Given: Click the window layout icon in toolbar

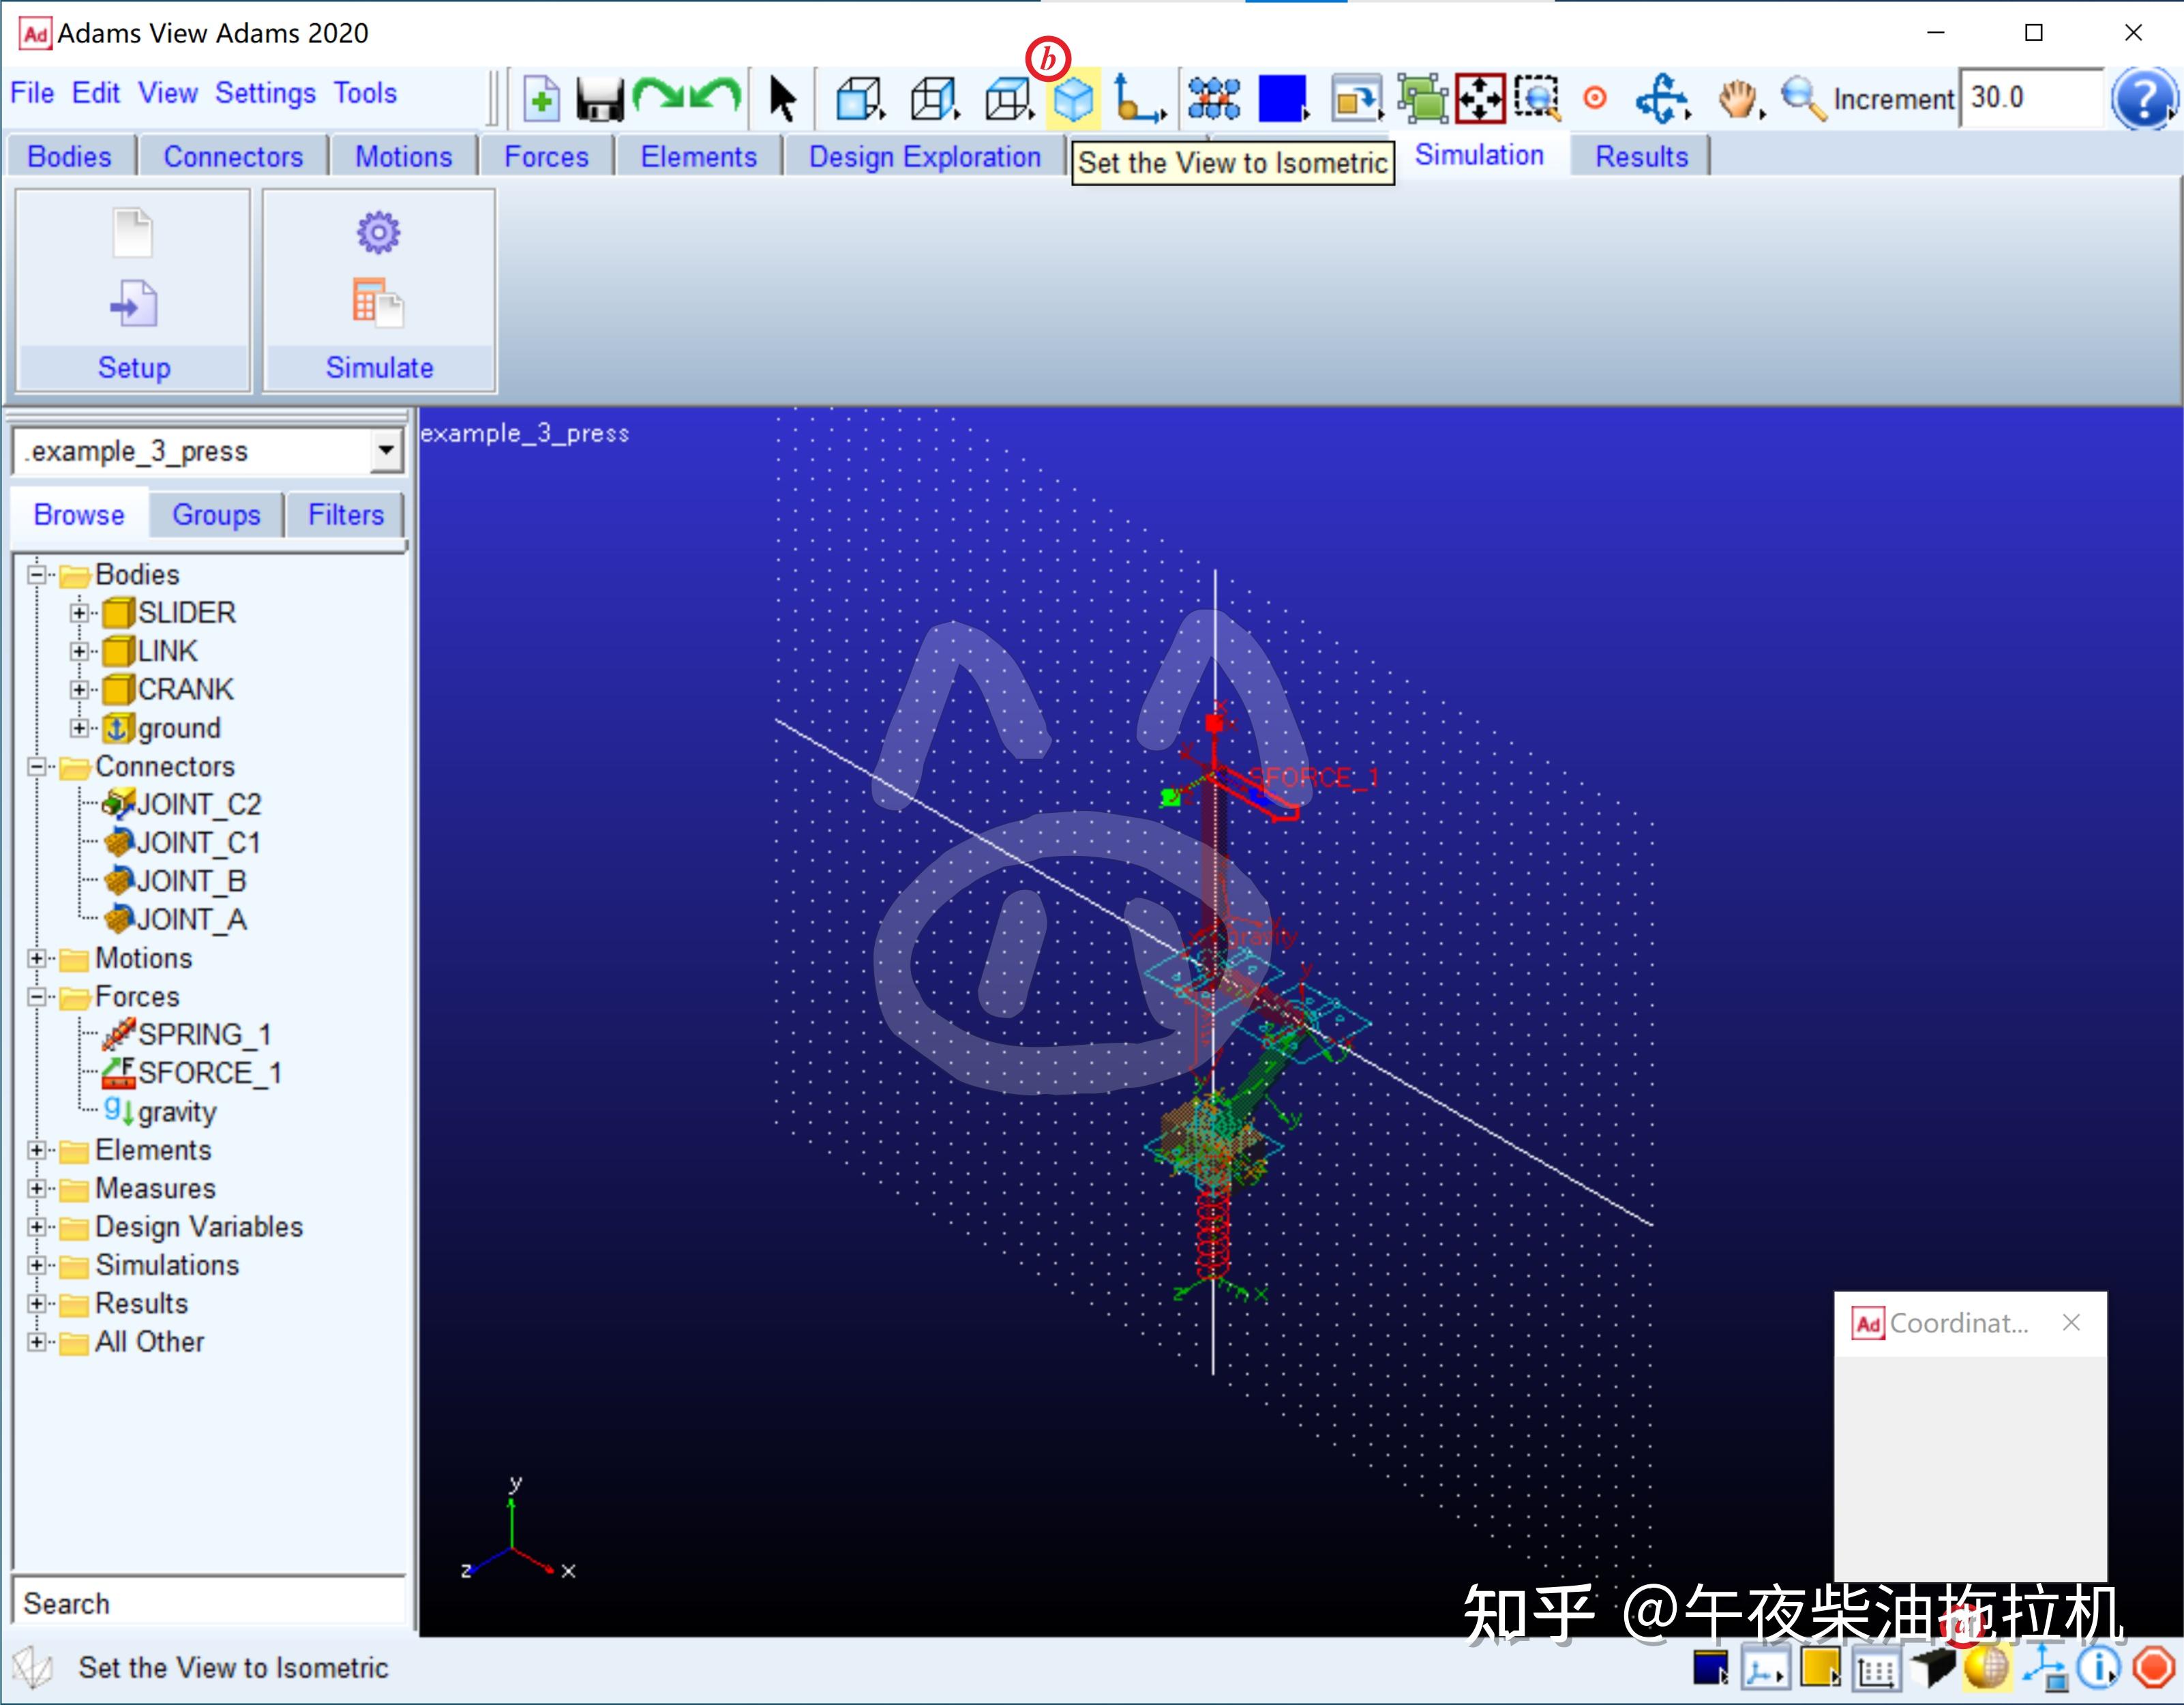Looking at the screenshot, I should [1357, 99].
